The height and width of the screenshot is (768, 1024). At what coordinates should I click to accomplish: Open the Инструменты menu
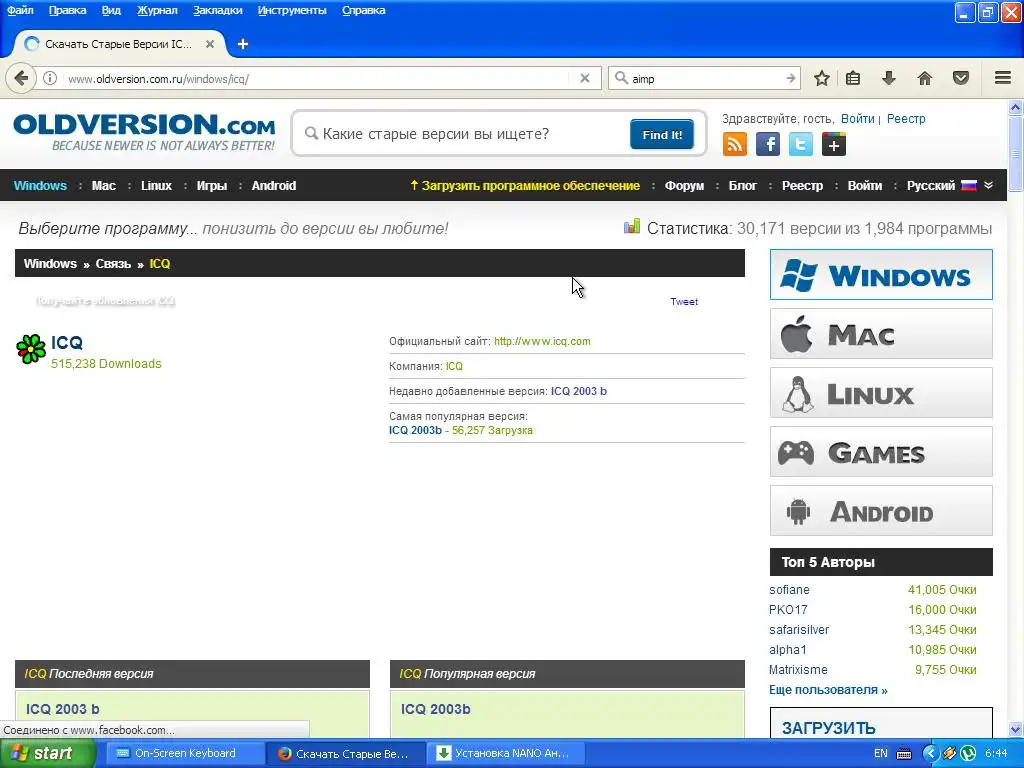point(292,10)
